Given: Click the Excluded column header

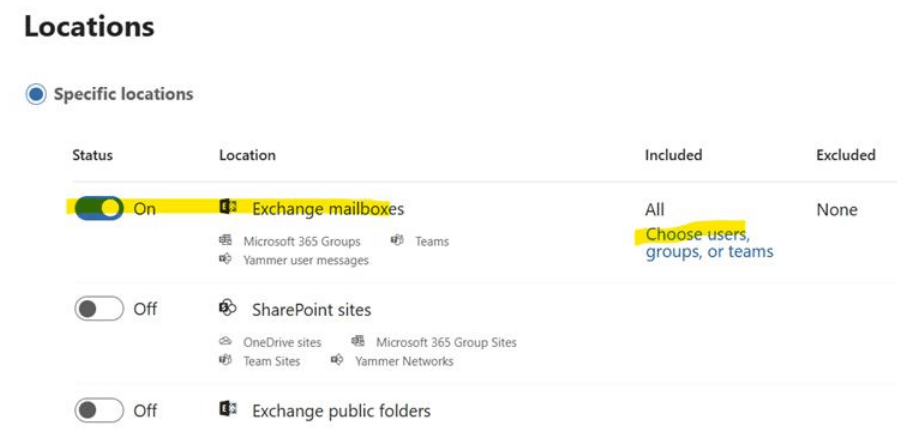Looking at the screenshot, I should 845,155.
